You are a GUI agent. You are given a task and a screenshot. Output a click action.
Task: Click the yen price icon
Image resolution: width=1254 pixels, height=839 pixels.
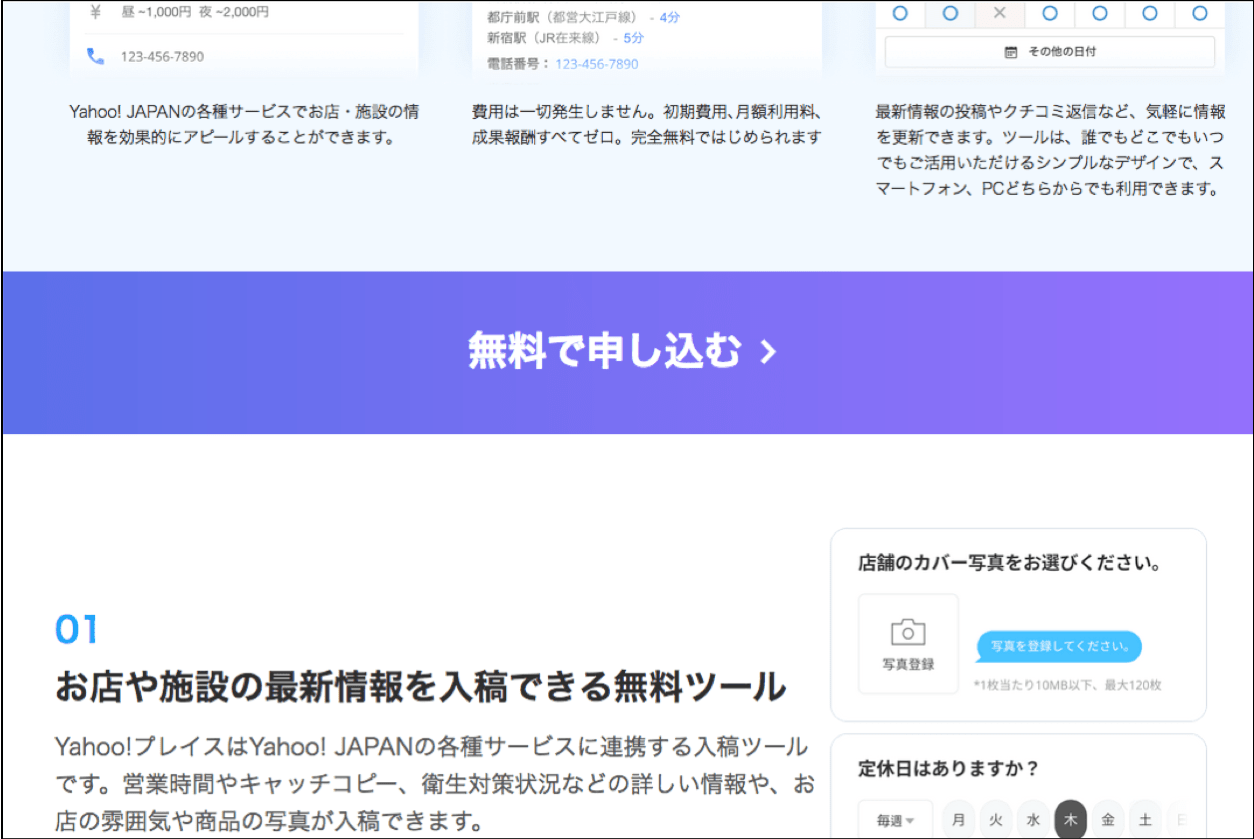point(95,12)
